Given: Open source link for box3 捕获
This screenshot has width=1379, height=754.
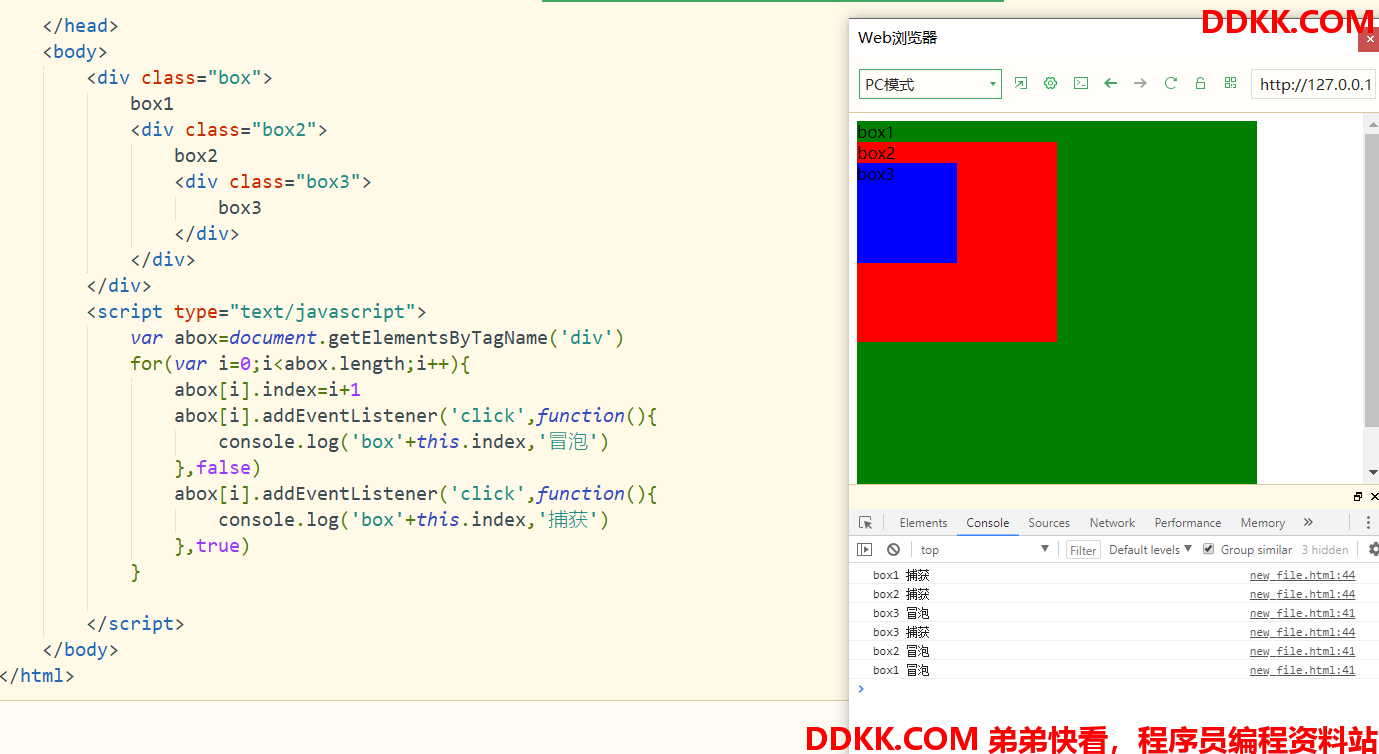Looking at the screenshot, I should tap(1302, 632).
